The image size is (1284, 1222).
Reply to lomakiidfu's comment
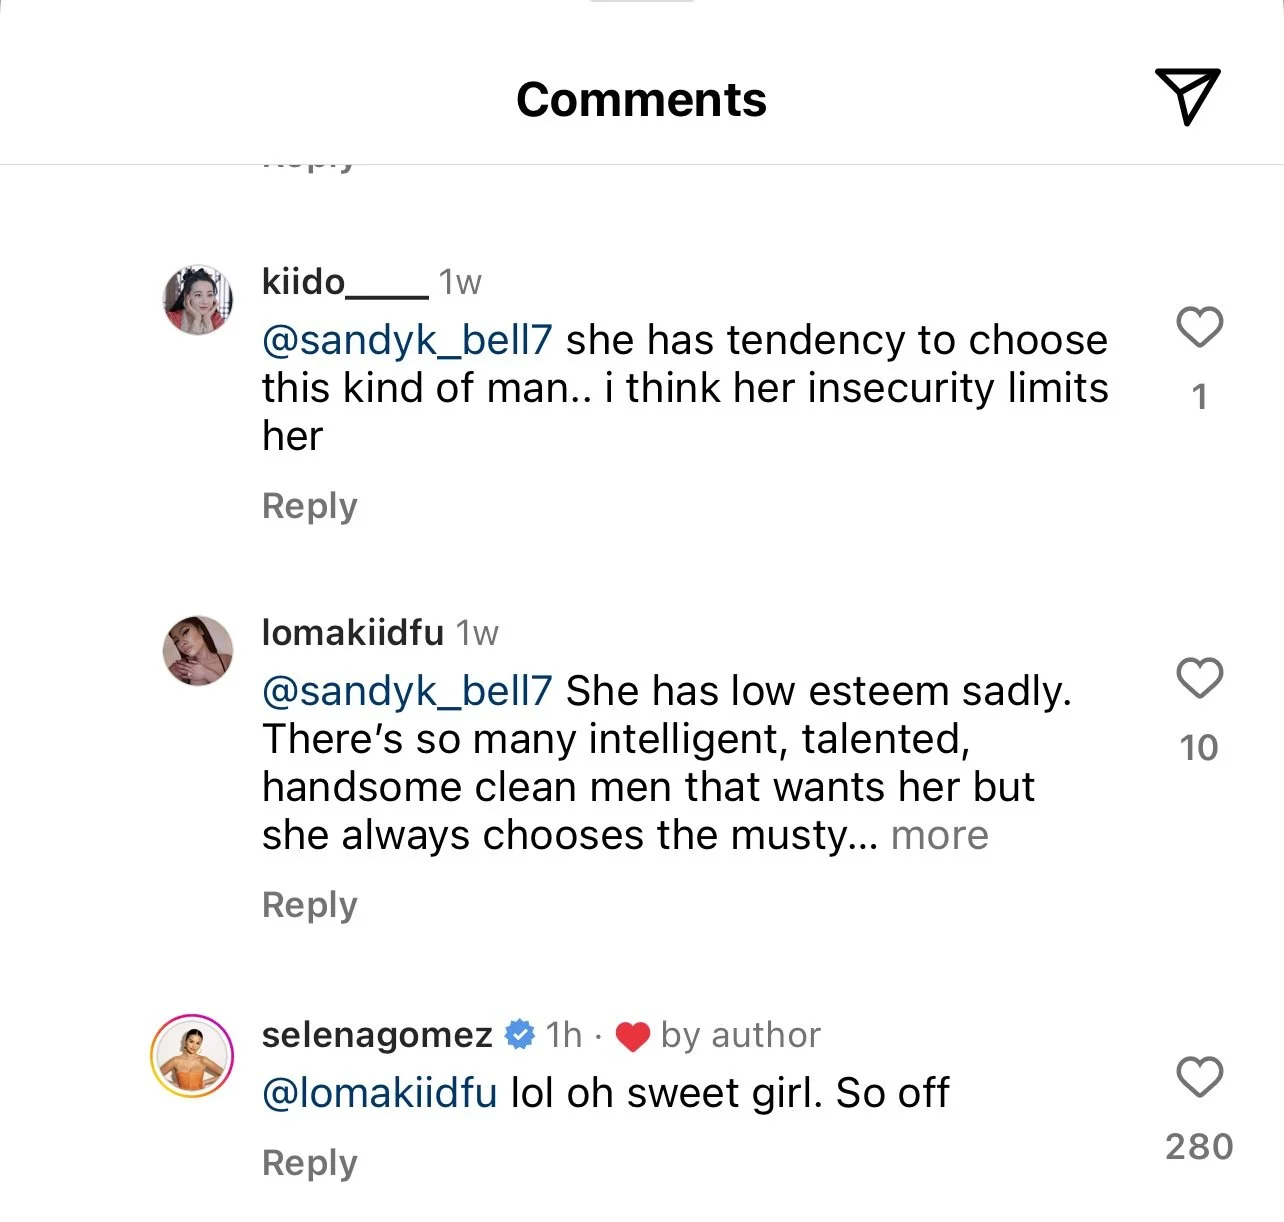click(309, 905)
